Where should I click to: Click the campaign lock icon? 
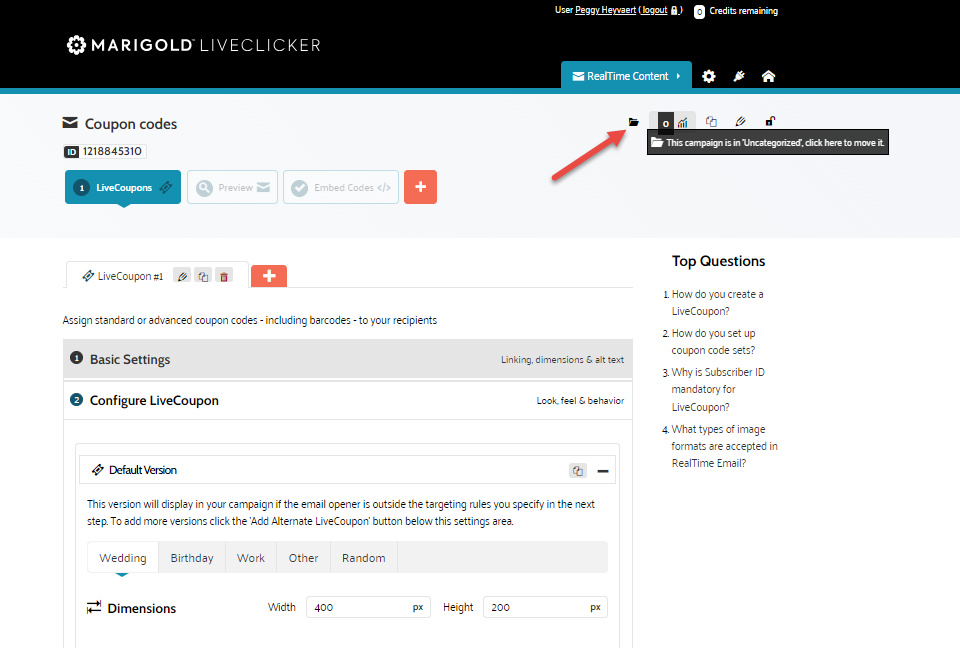(x=770, y=122)
